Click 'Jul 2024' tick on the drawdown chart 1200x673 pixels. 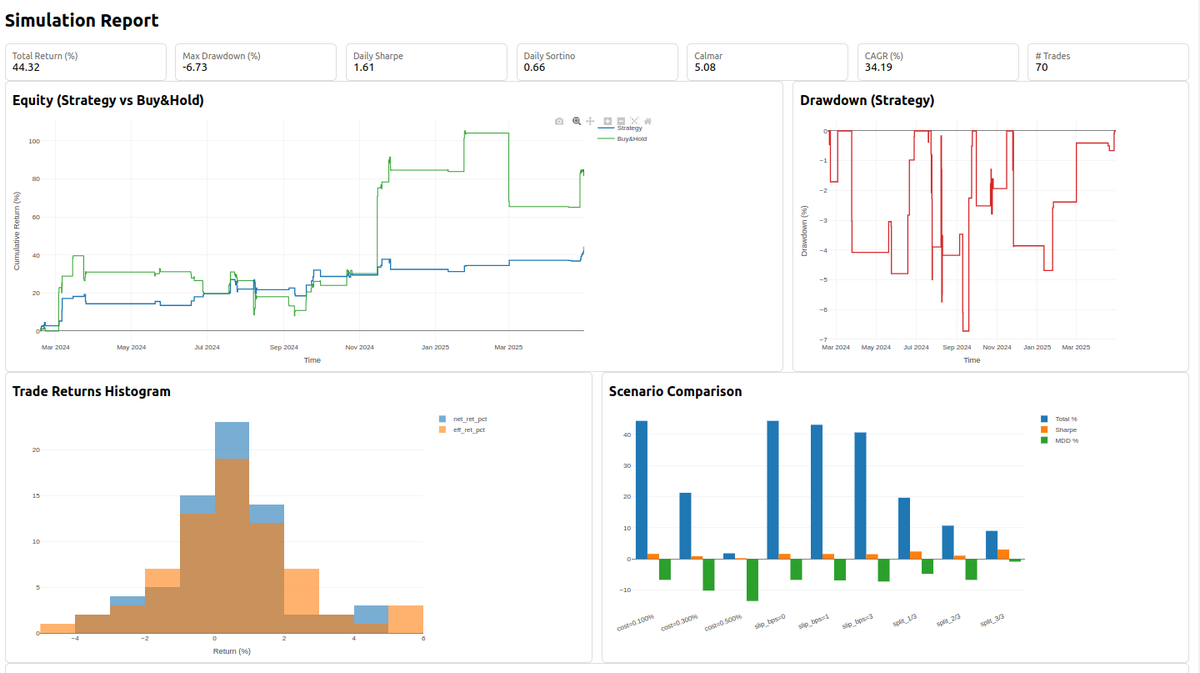[x=916, y=347]
